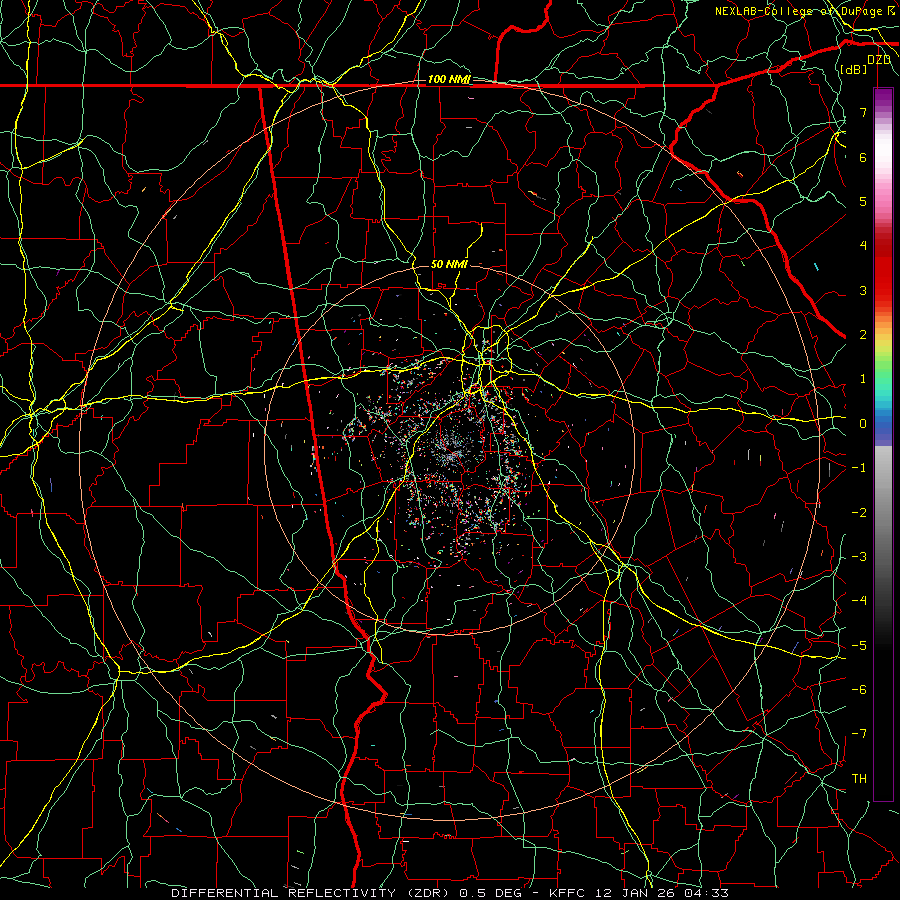Click the -5 value on the color scale

tap(859, 646)
